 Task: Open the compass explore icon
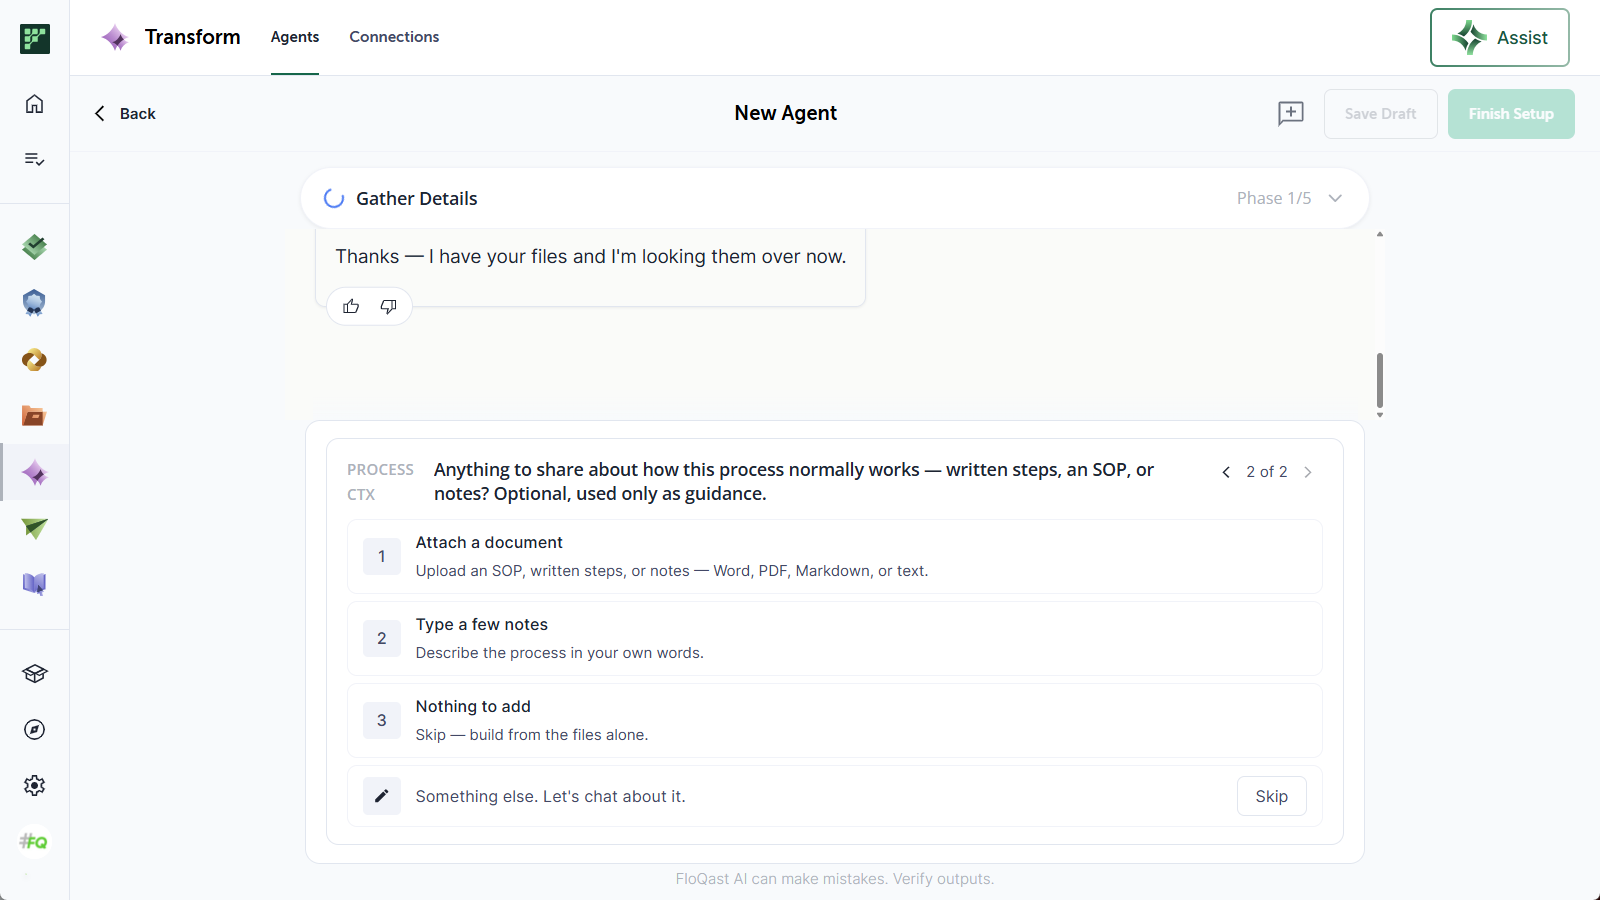tap(35, 730)
